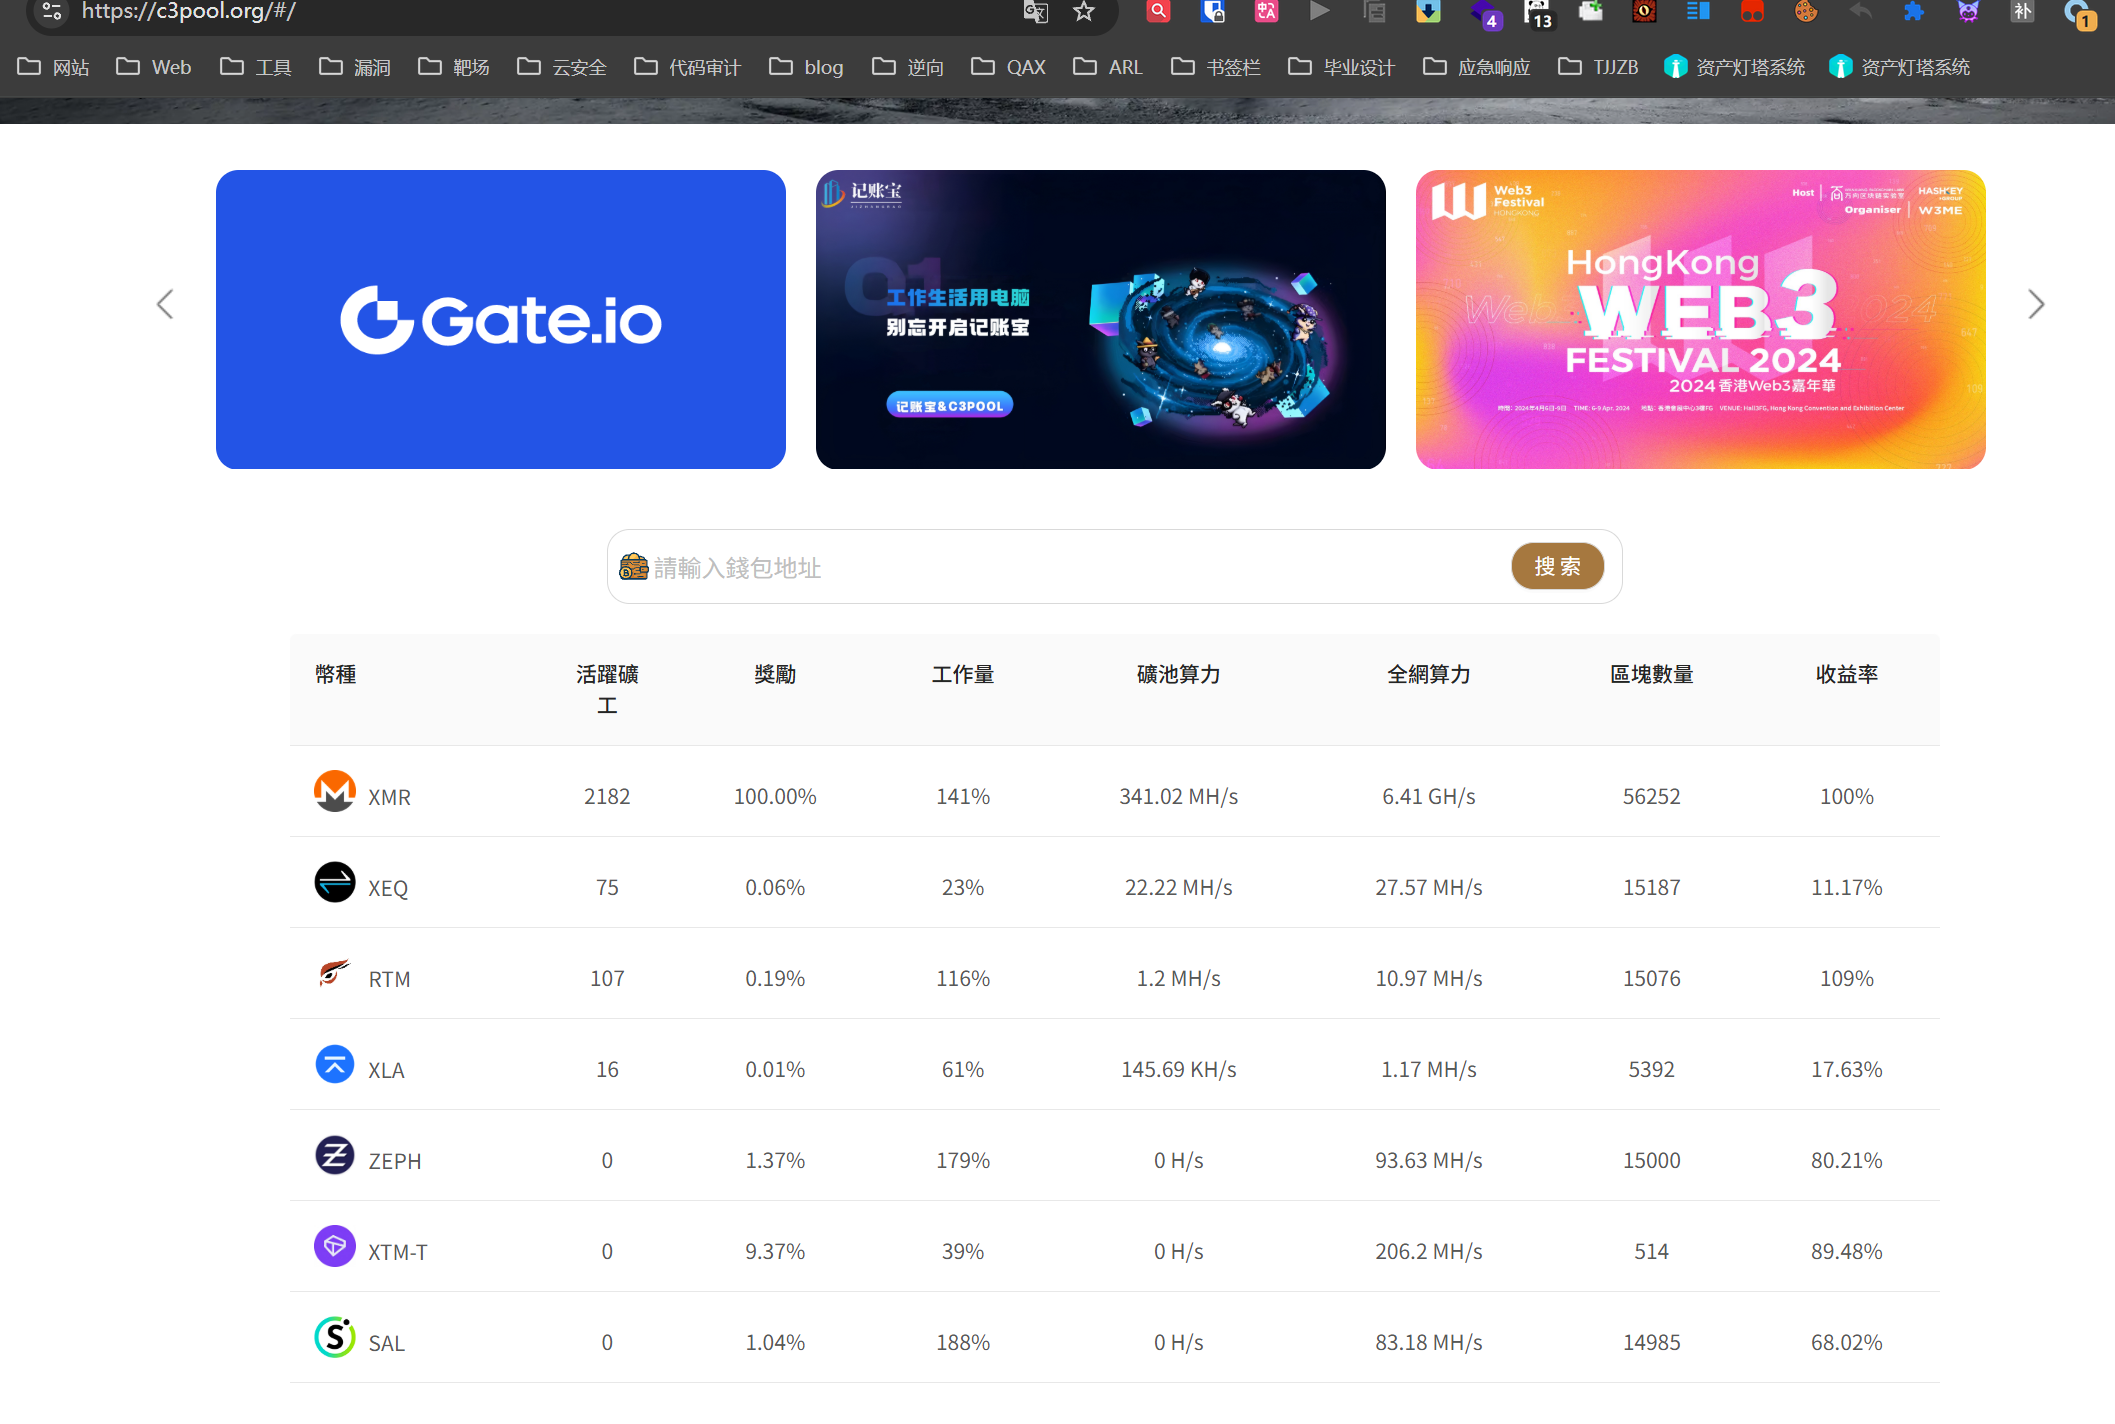Click the translate page icon in address bar
This screenshot has height=1424, width=2115.
pyautogui.click(x=1036, y=12)
